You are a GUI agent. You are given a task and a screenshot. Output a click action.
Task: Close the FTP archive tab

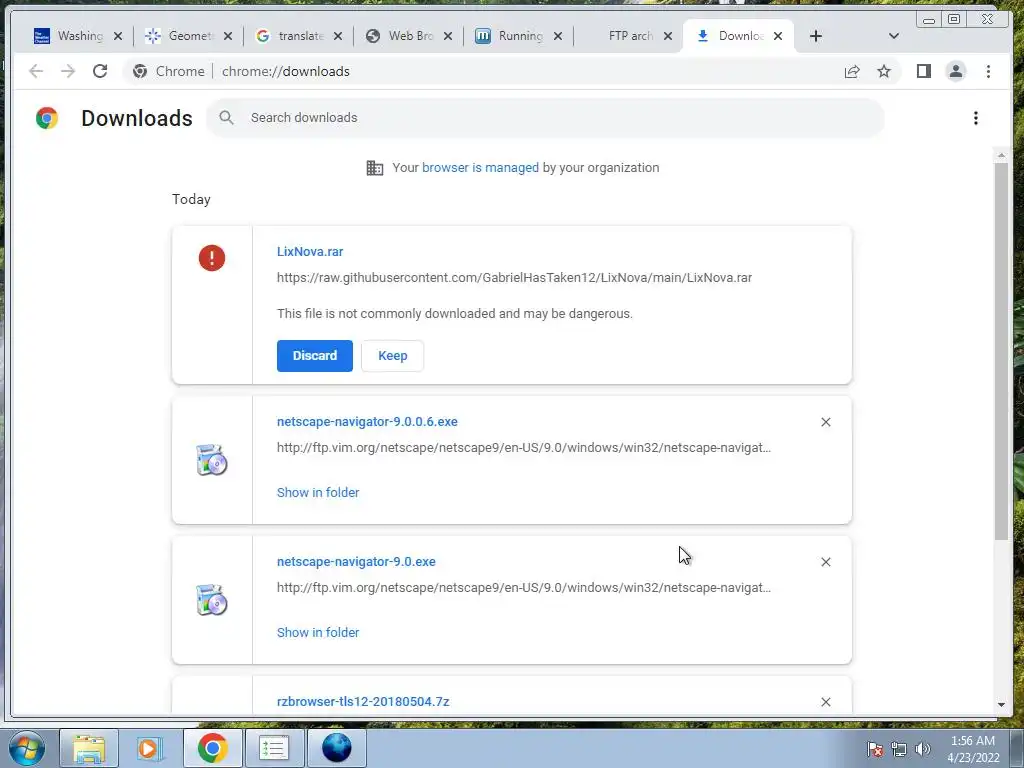(667, 36)
